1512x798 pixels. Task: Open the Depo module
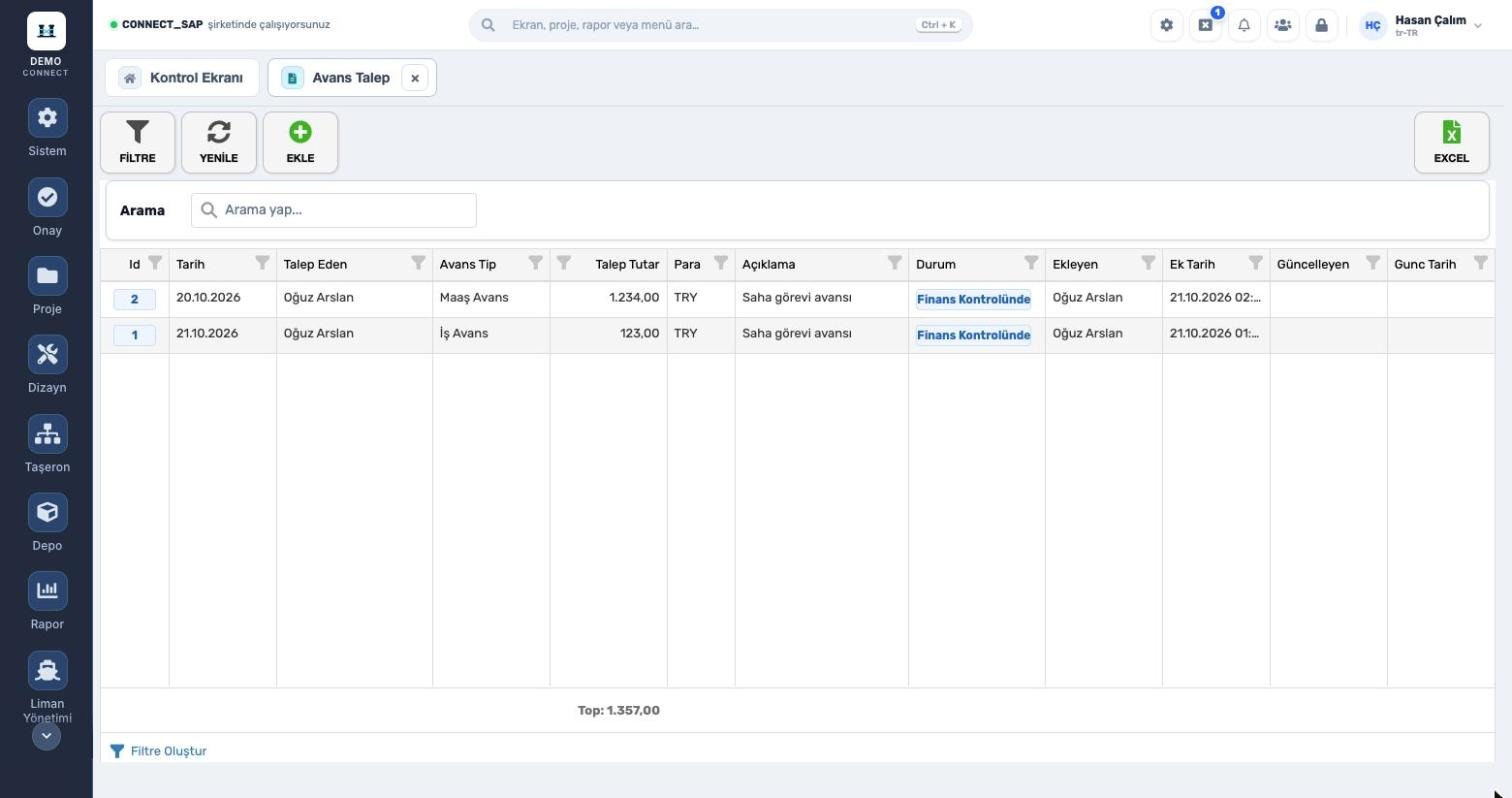47,523
